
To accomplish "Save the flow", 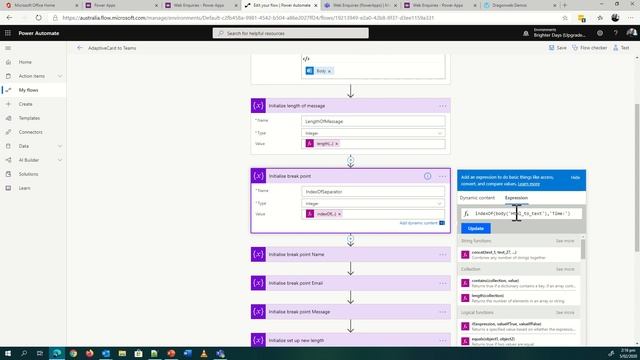I will pos(558,48).
